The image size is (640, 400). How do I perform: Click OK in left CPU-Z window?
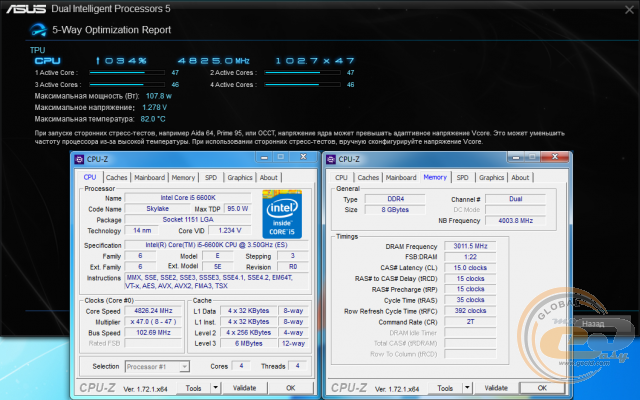pos(291,388)
